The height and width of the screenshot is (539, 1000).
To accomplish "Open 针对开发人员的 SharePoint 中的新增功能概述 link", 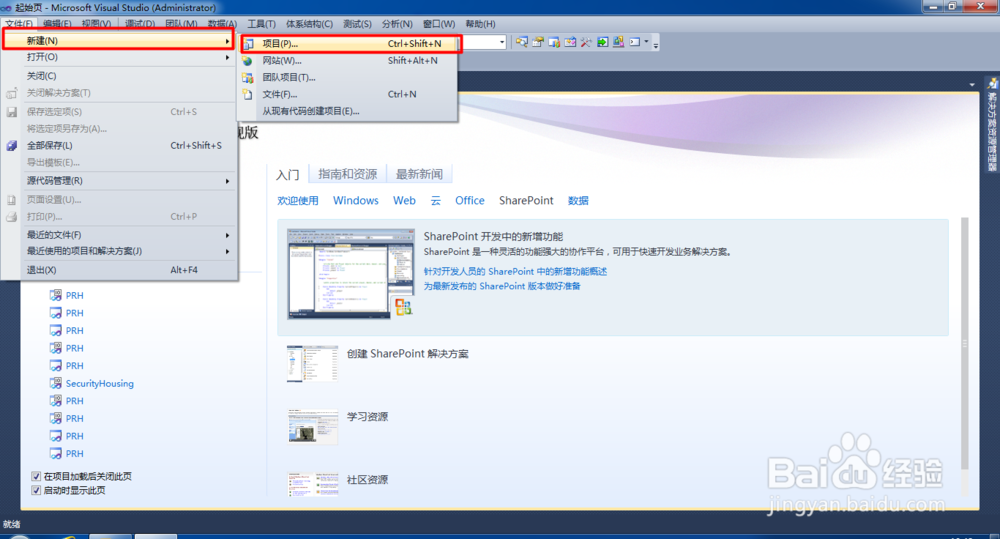I will pyautogui.click(x=515, y=271).
